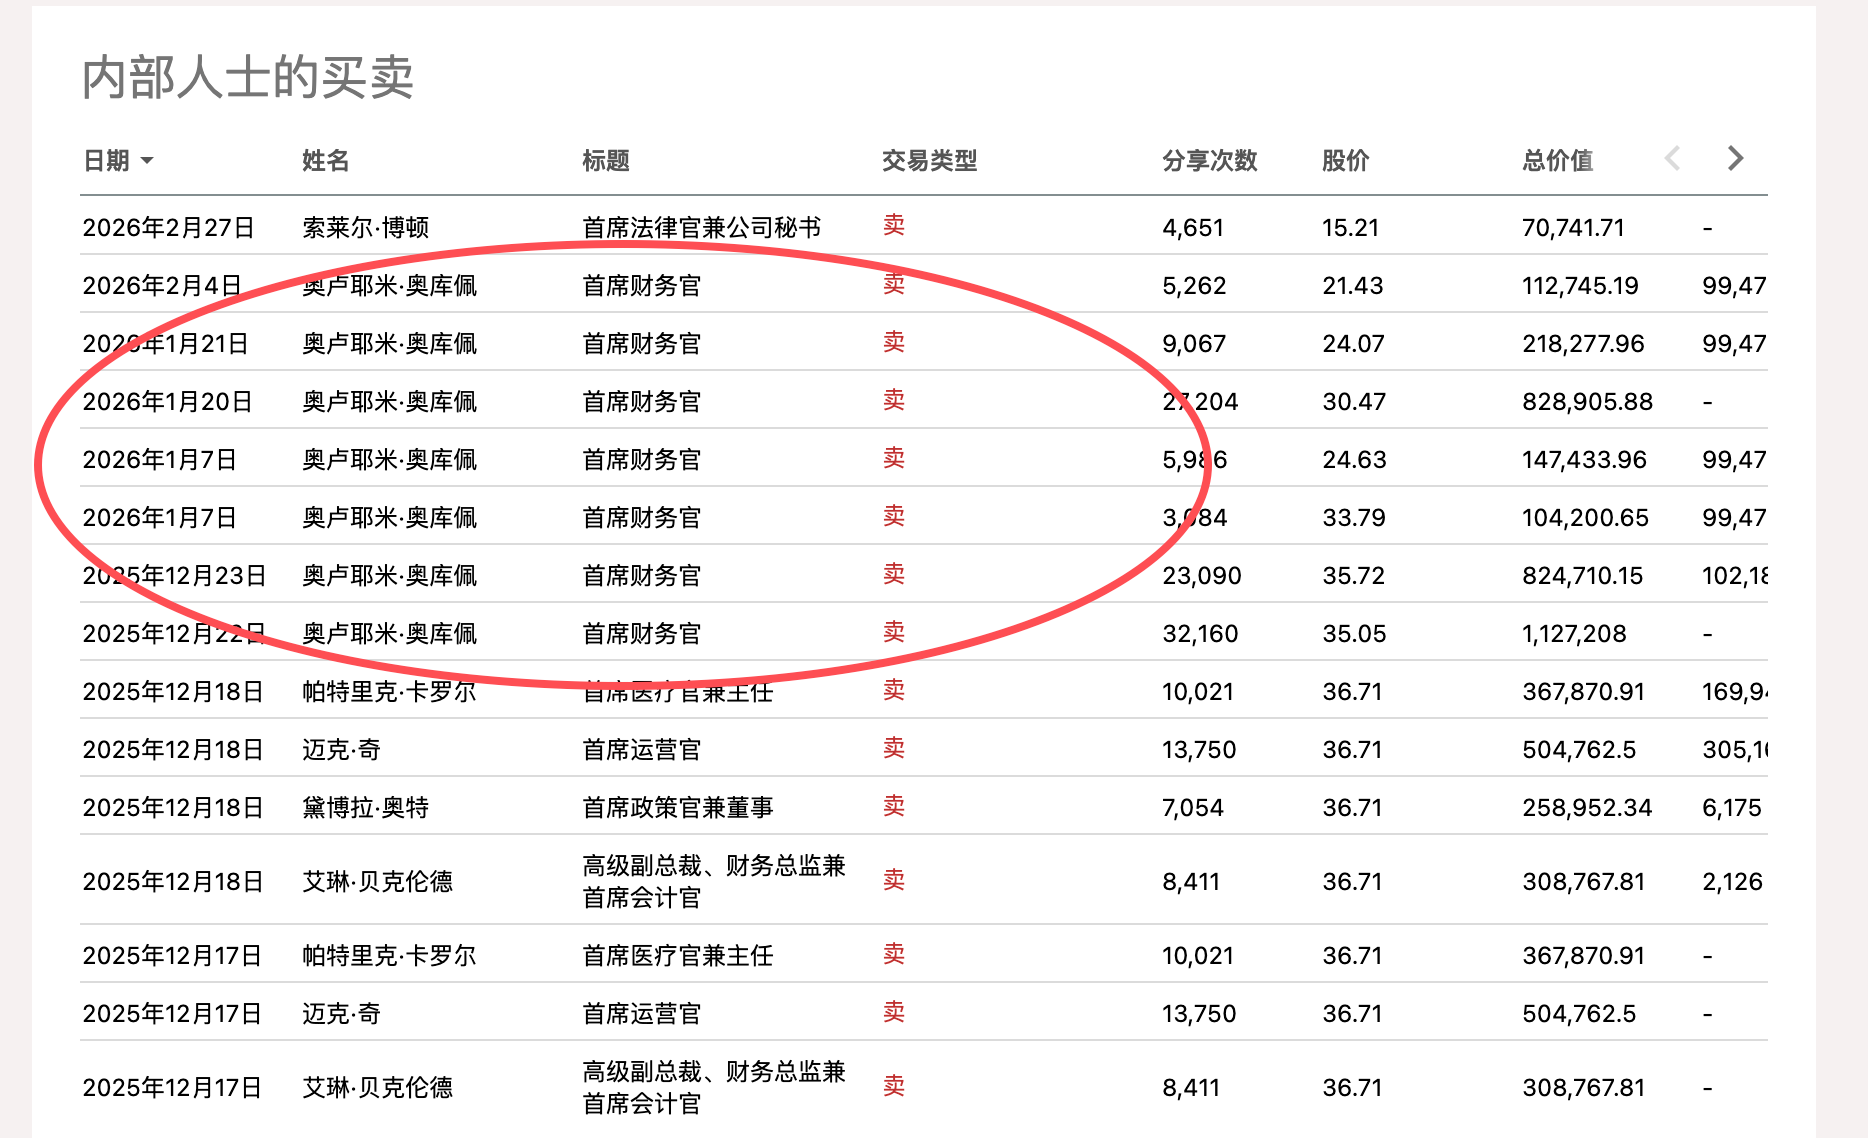
Task: Click the 总价值 column header
Action: click(1556, 161)
